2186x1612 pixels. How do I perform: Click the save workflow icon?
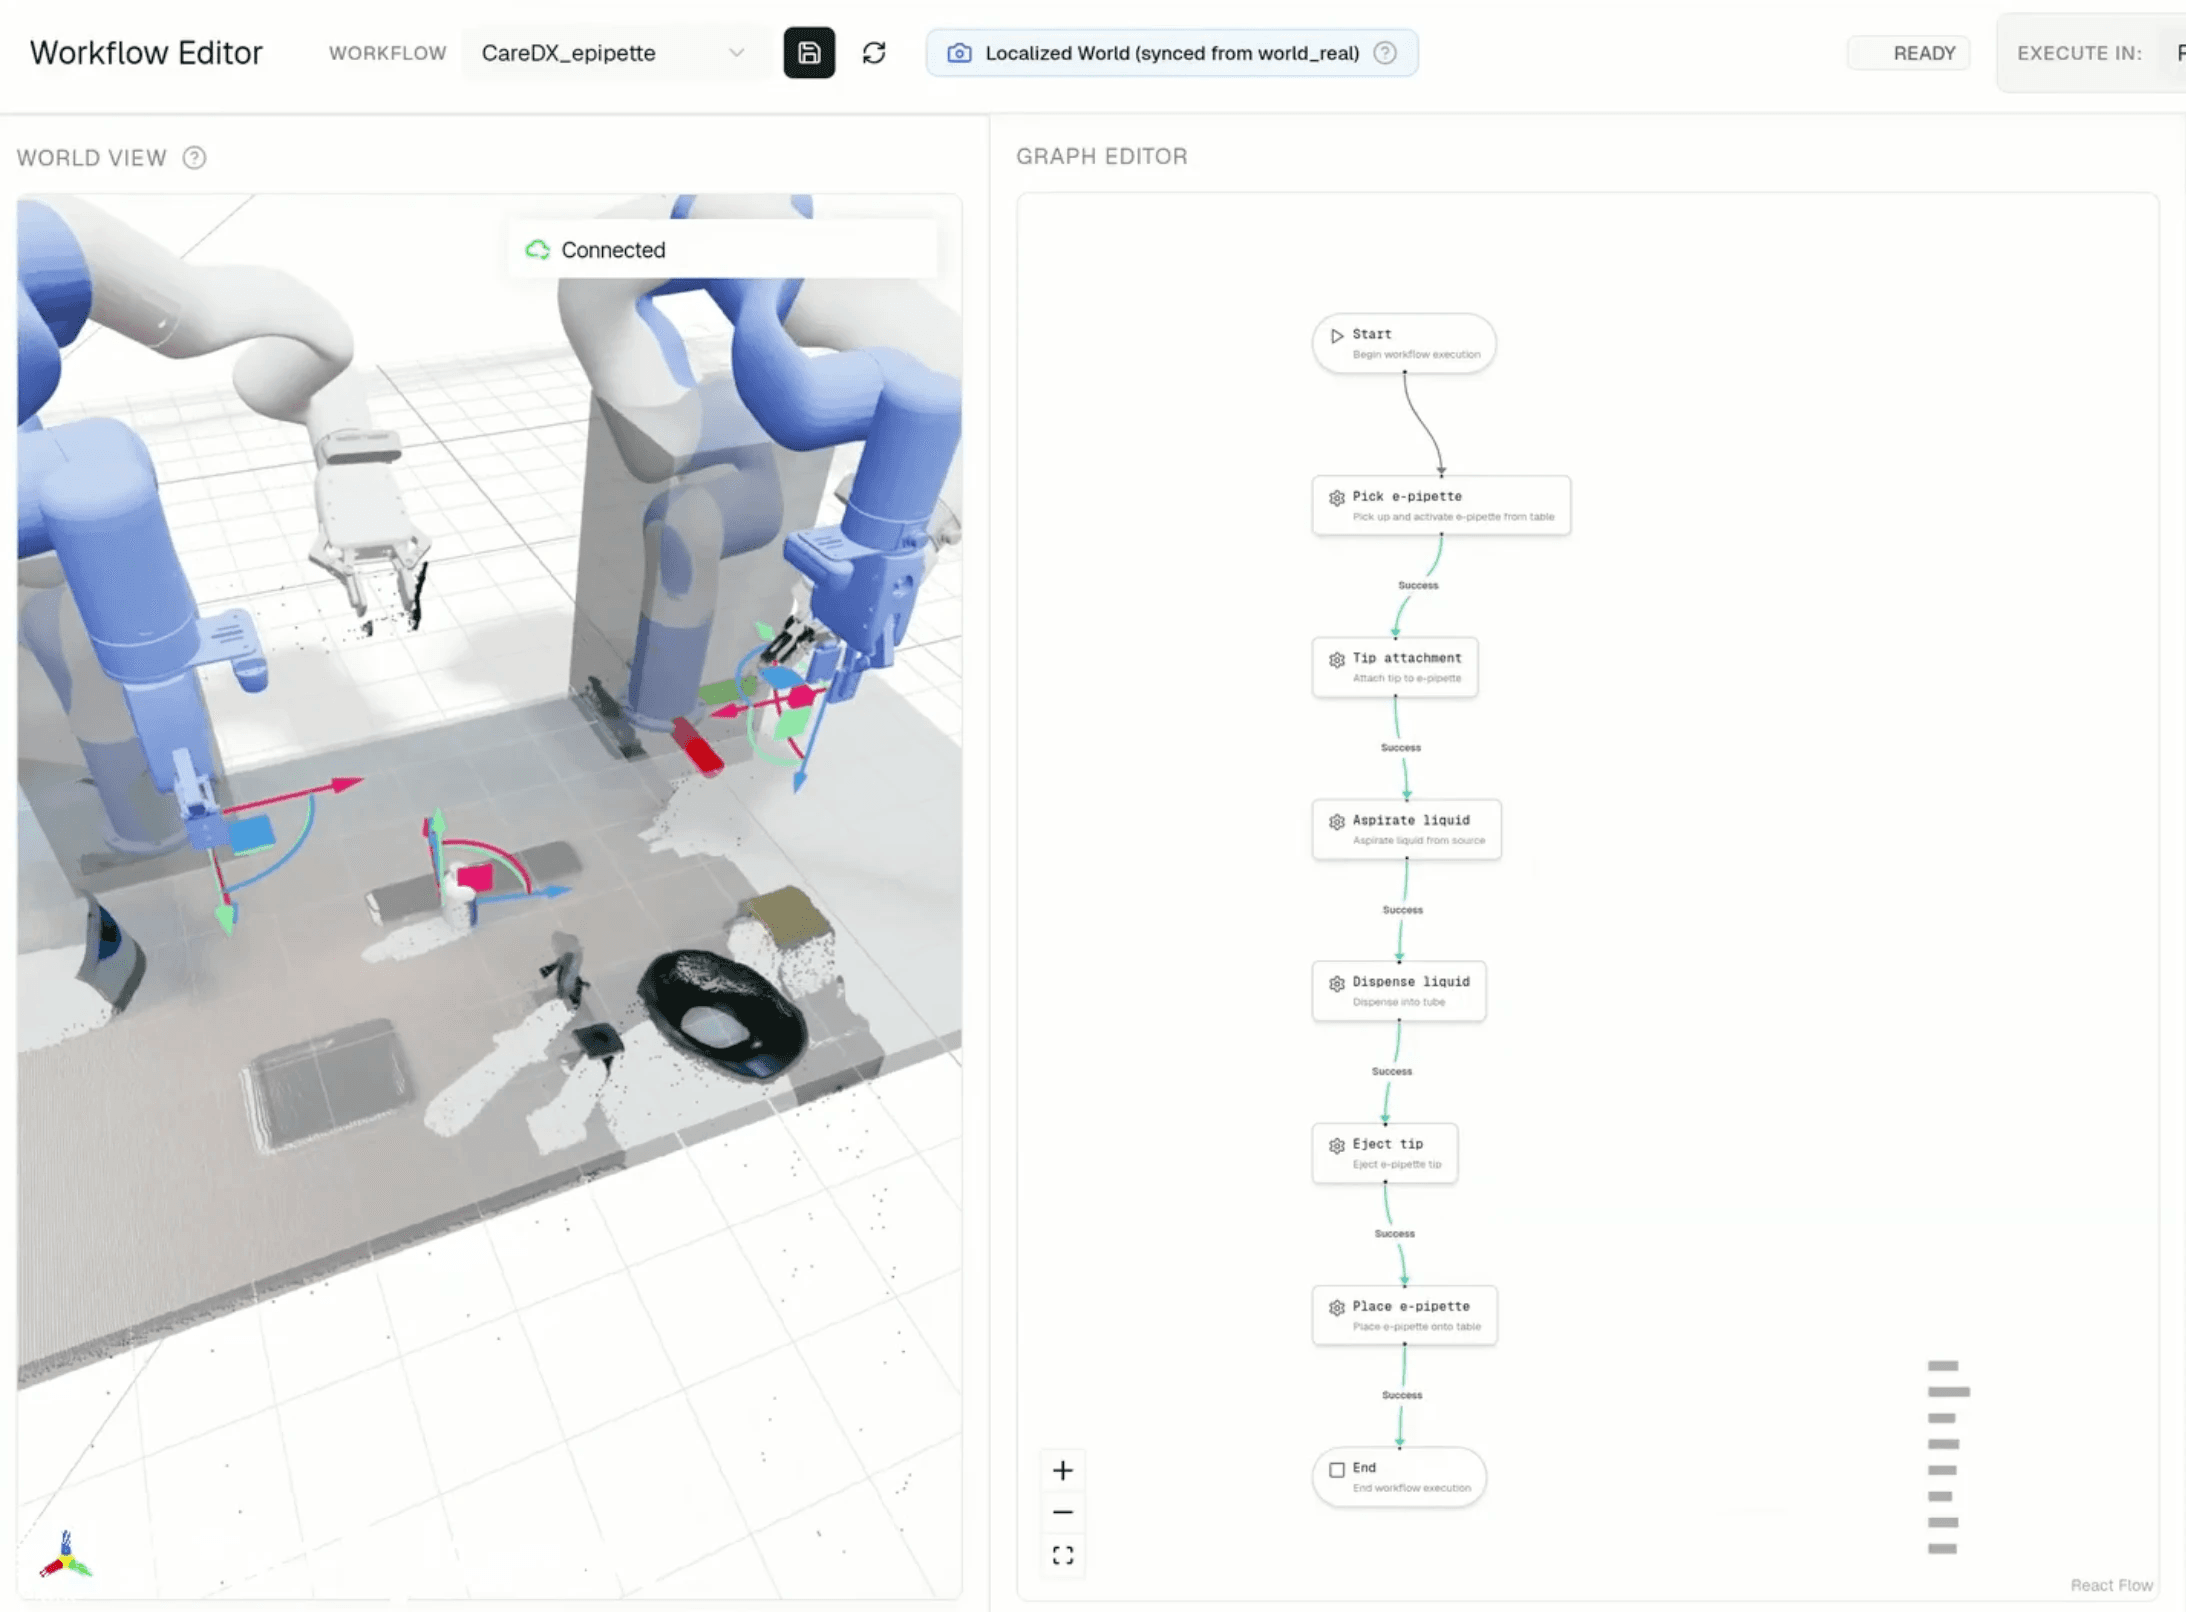pyautogui.click(x=808, y=53)
